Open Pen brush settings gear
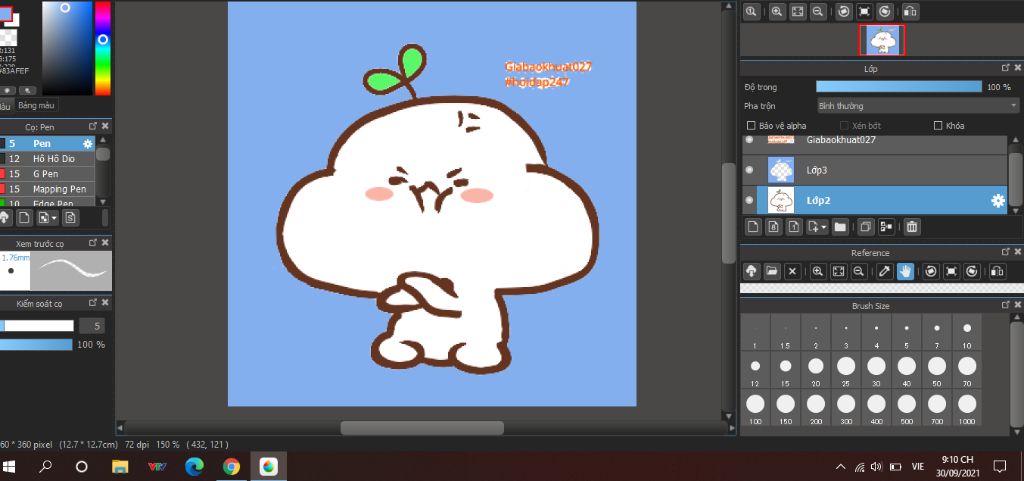1024x481 pixels. 88,144
